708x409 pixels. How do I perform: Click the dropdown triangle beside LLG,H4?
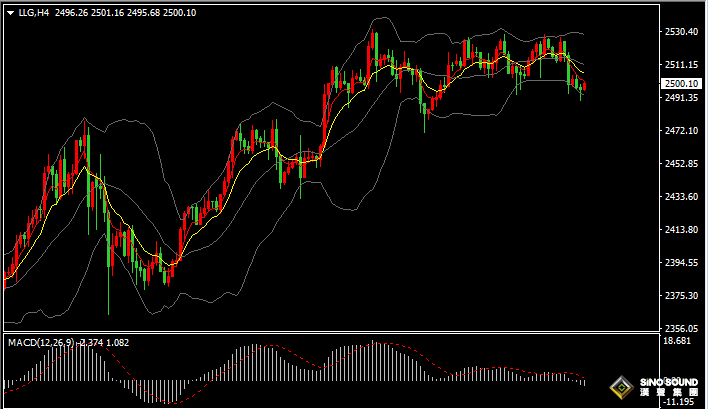pyautogui.click(x=10, y=13)
